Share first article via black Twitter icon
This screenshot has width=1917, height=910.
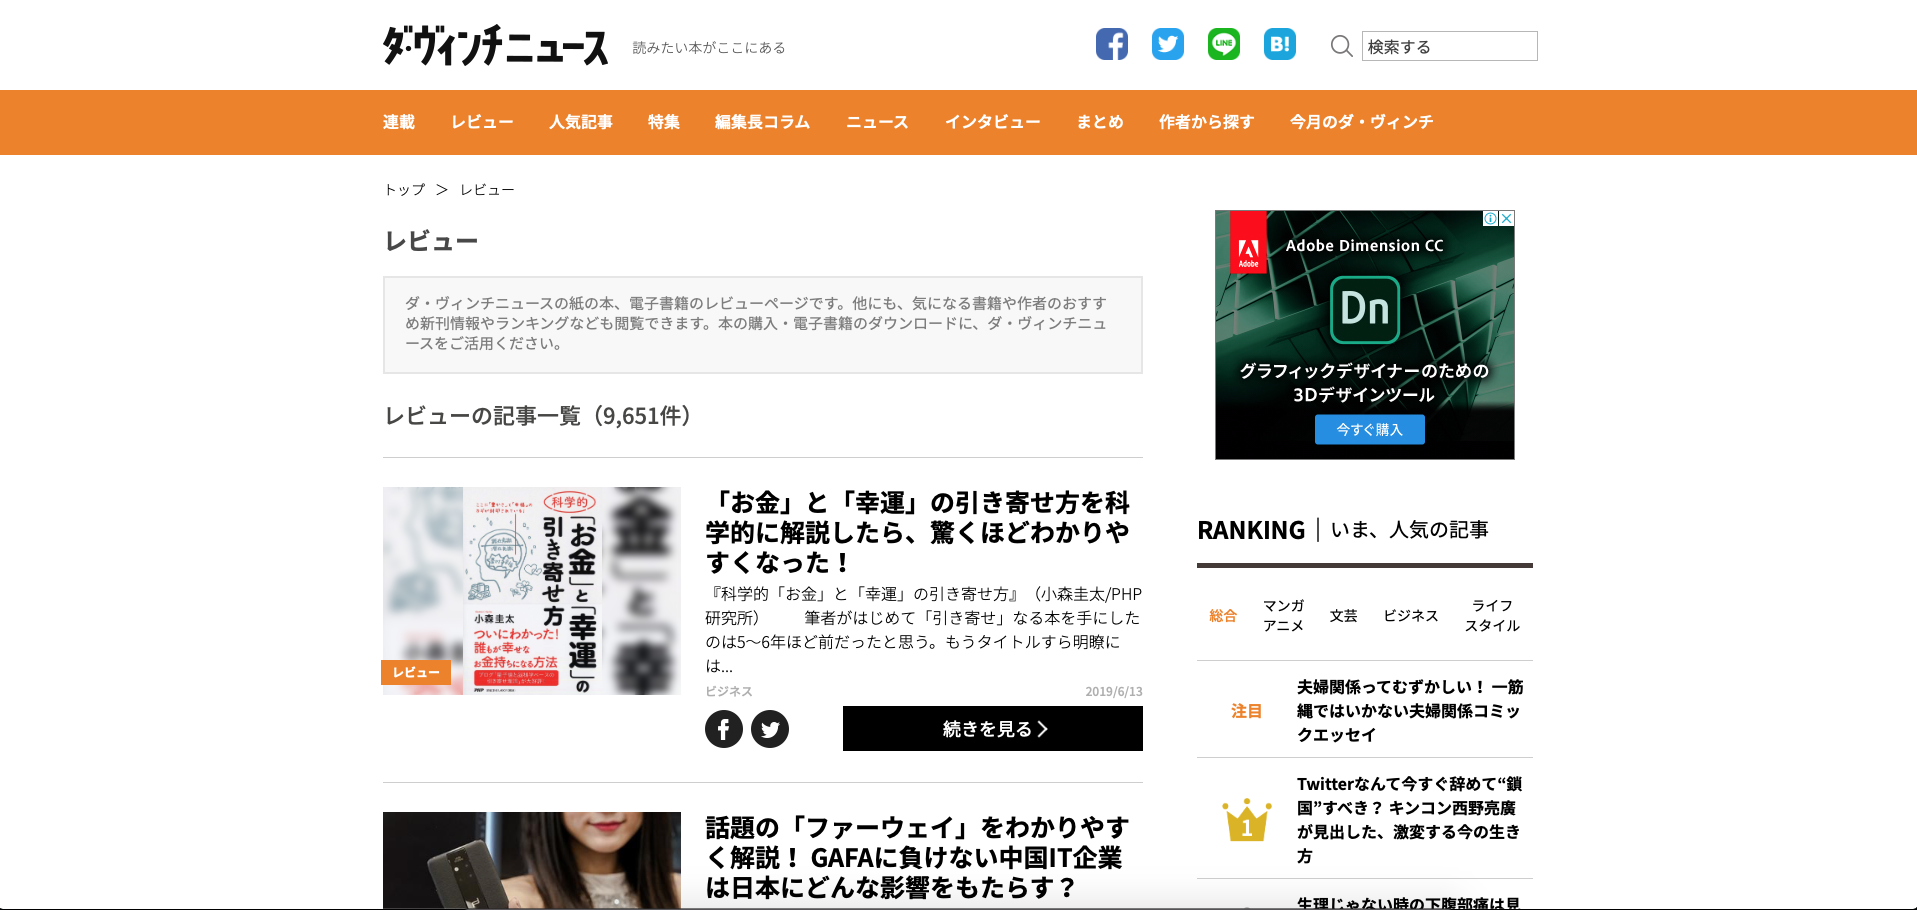tap(770, 729)
